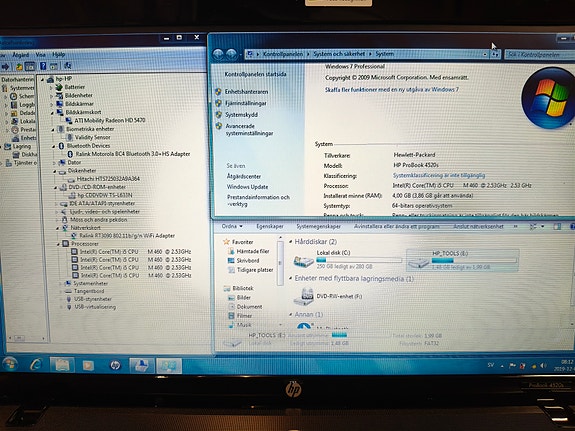Open Hjälp menu in Computer Management

tap(59, 55)
